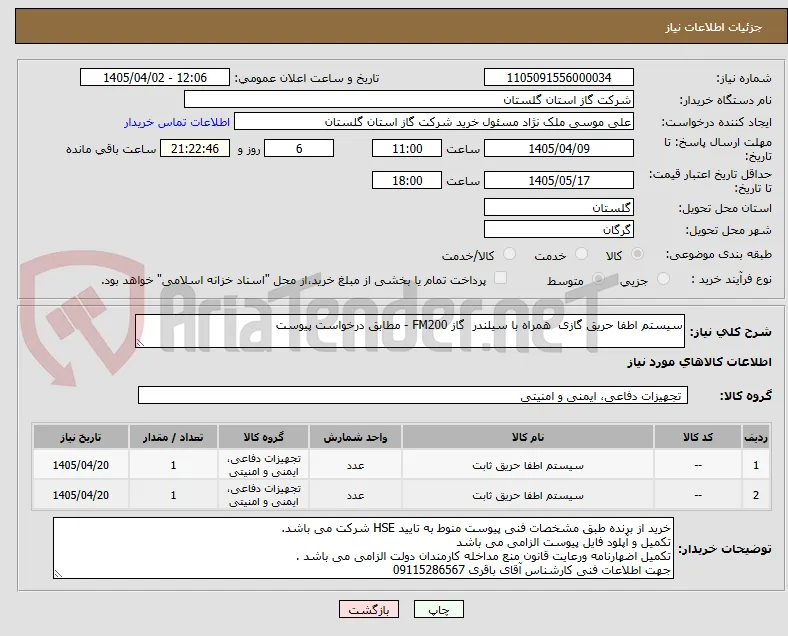Toggle the اسناد خزانه اسلامی payment checkbox
788x636 pixels.
(x=501, y=278)
